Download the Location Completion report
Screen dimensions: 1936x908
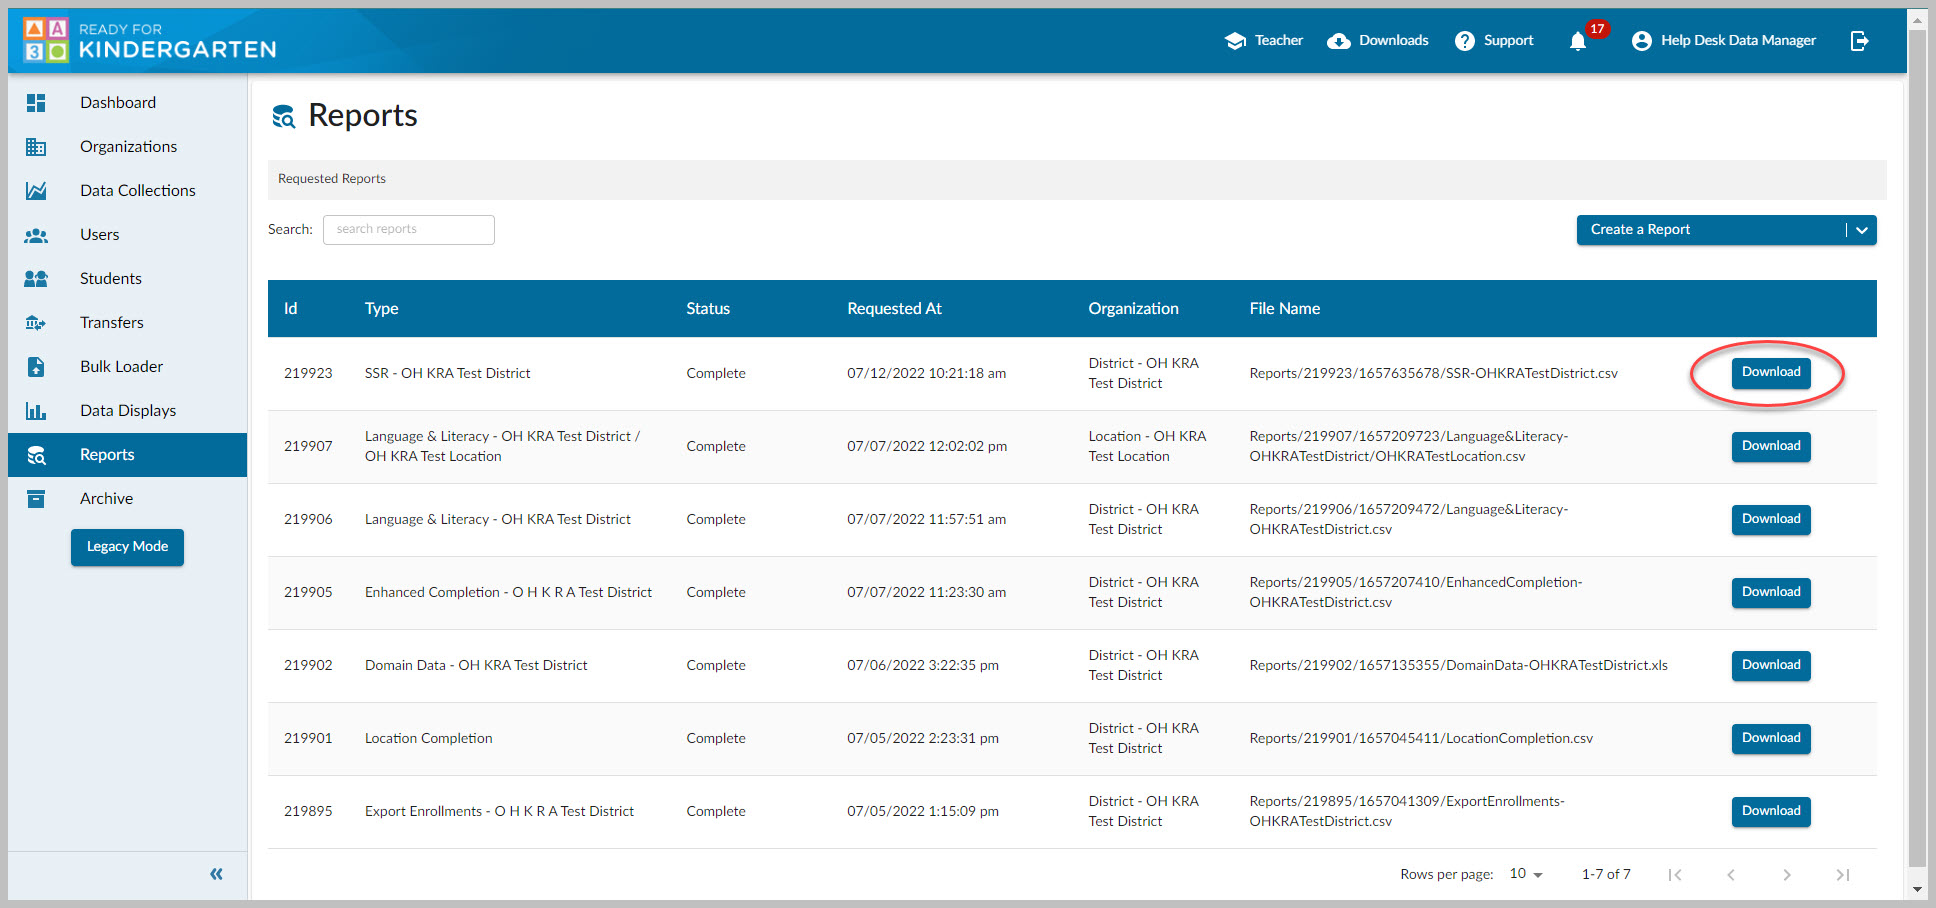pos(1771,739)
